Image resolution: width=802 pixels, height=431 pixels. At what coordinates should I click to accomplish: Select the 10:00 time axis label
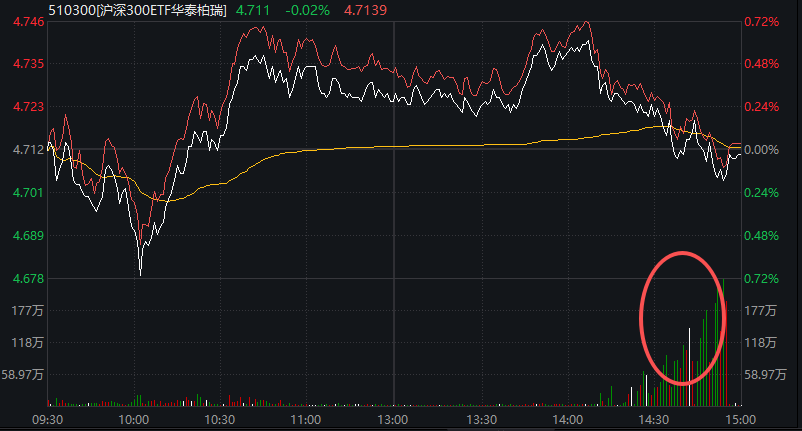pyautogui.click(x=133, y=420)
